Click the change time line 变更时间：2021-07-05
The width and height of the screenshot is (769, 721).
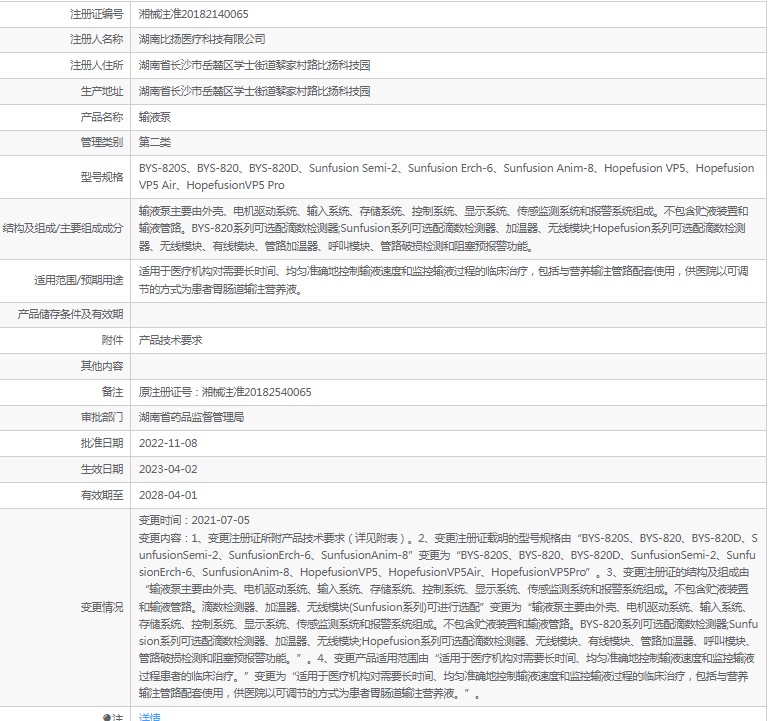194,520
